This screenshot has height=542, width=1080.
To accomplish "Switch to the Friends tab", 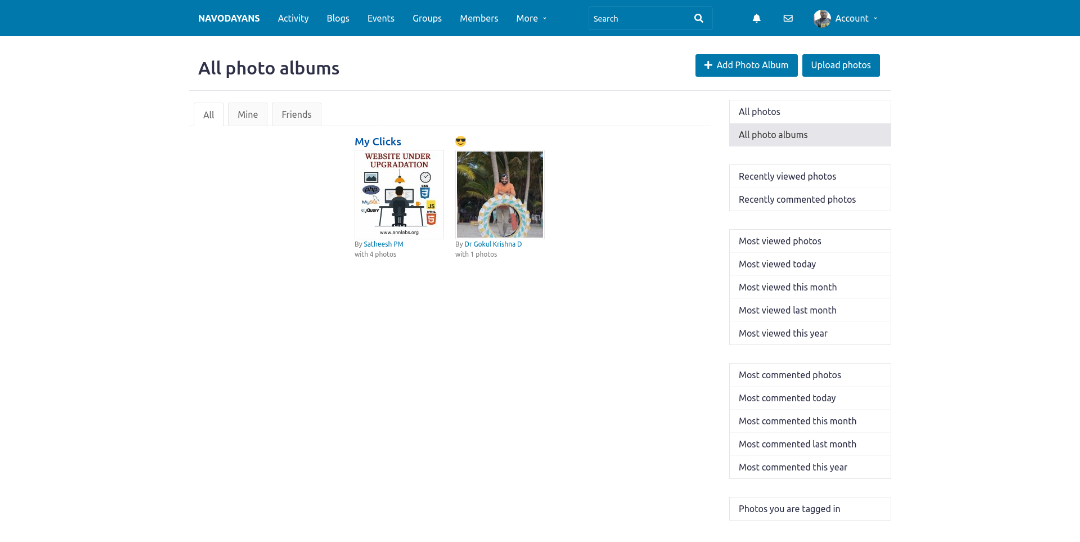I will [x=296, y=115].
